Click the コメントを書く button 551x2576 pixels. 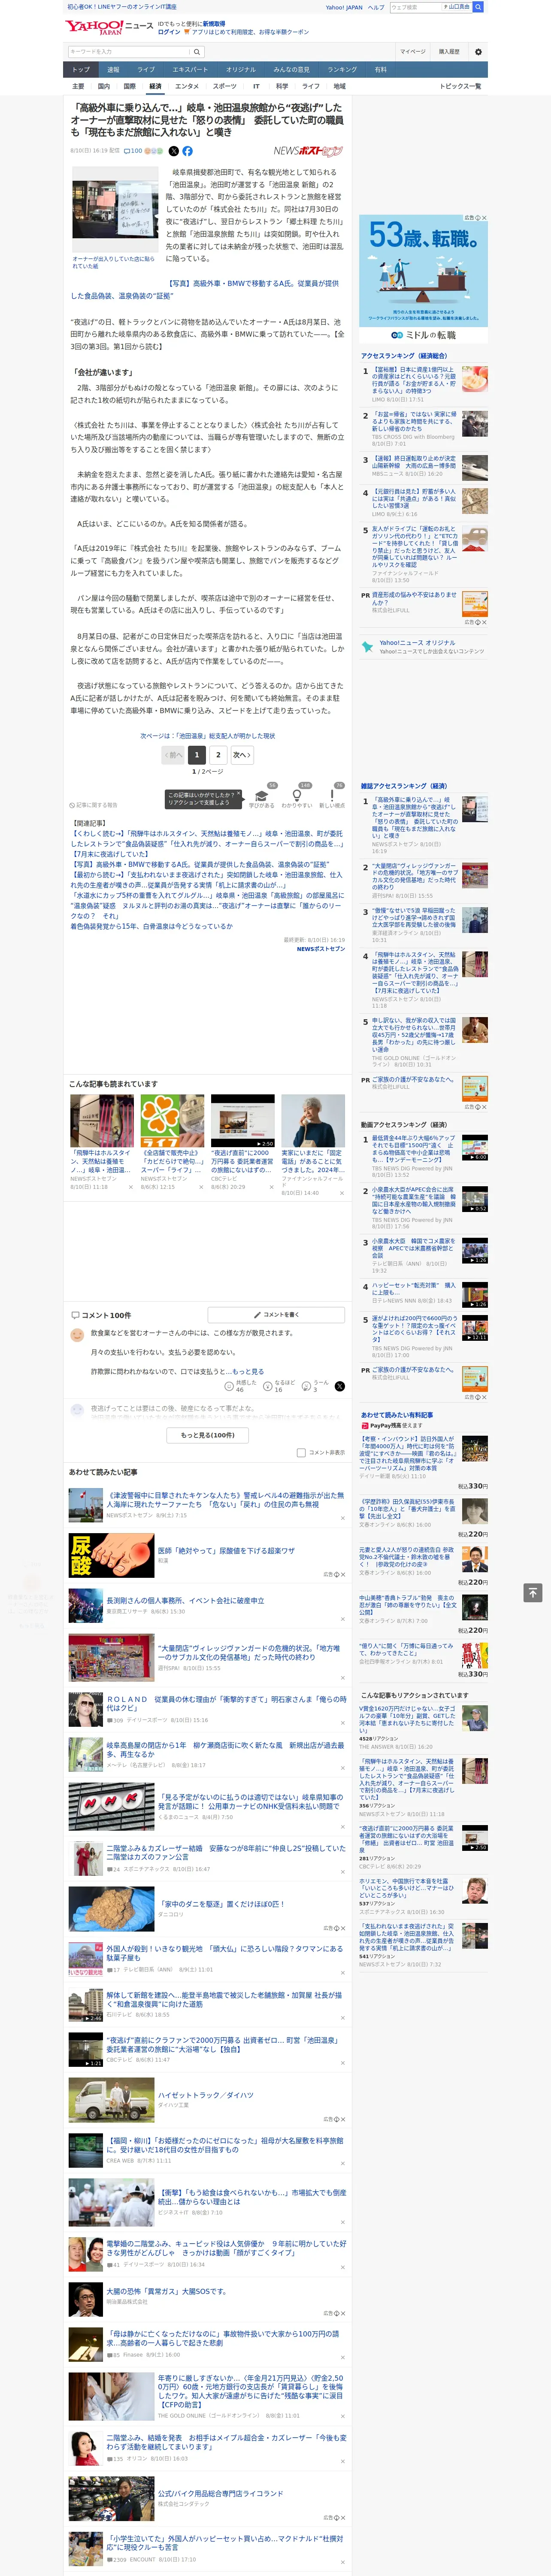tap(277, 1315)
